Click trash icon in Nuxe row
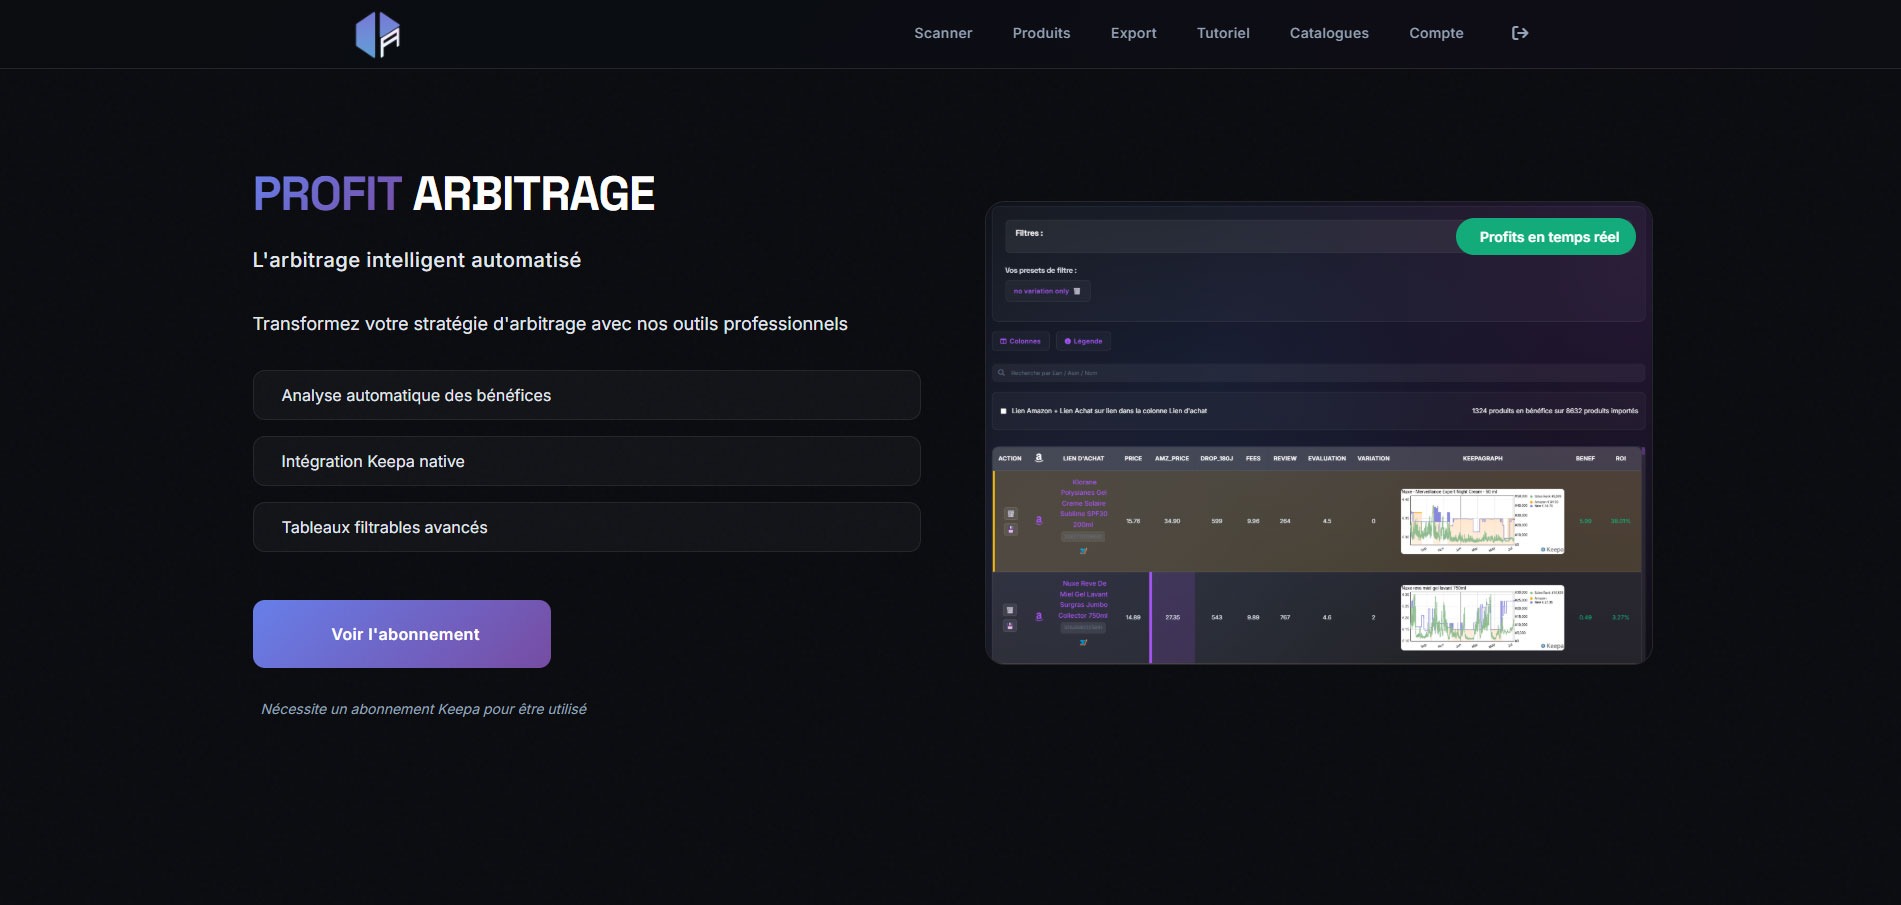Screen dimensions: 1901x905 pos(1010,610)
